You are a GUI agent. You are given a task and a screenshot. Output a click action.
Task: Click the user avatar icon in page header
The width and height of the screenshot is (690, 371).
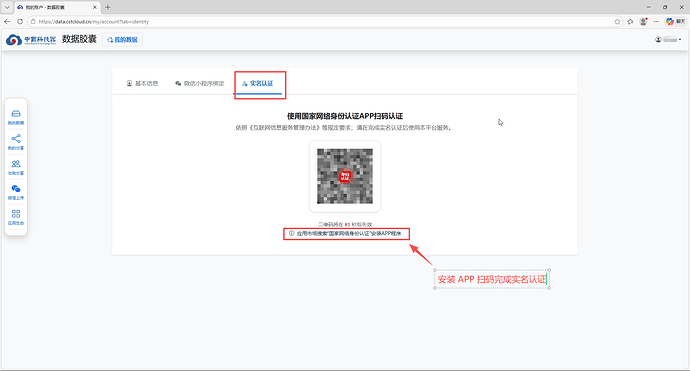[658, 40]
